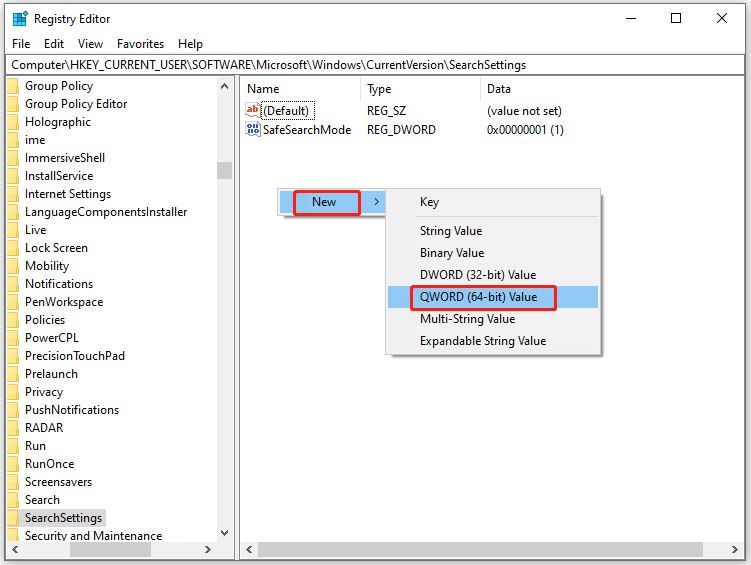Click the folder icon beside RunOnce

(x=13, y=464)
